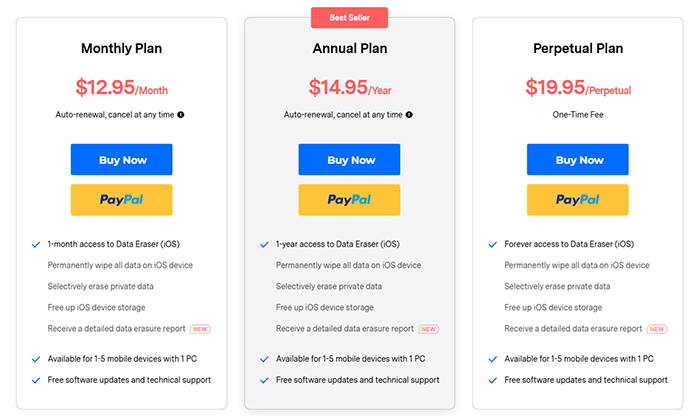Select the Perpetual Plan heading
700x417 pixels.
tap(578, 48)
